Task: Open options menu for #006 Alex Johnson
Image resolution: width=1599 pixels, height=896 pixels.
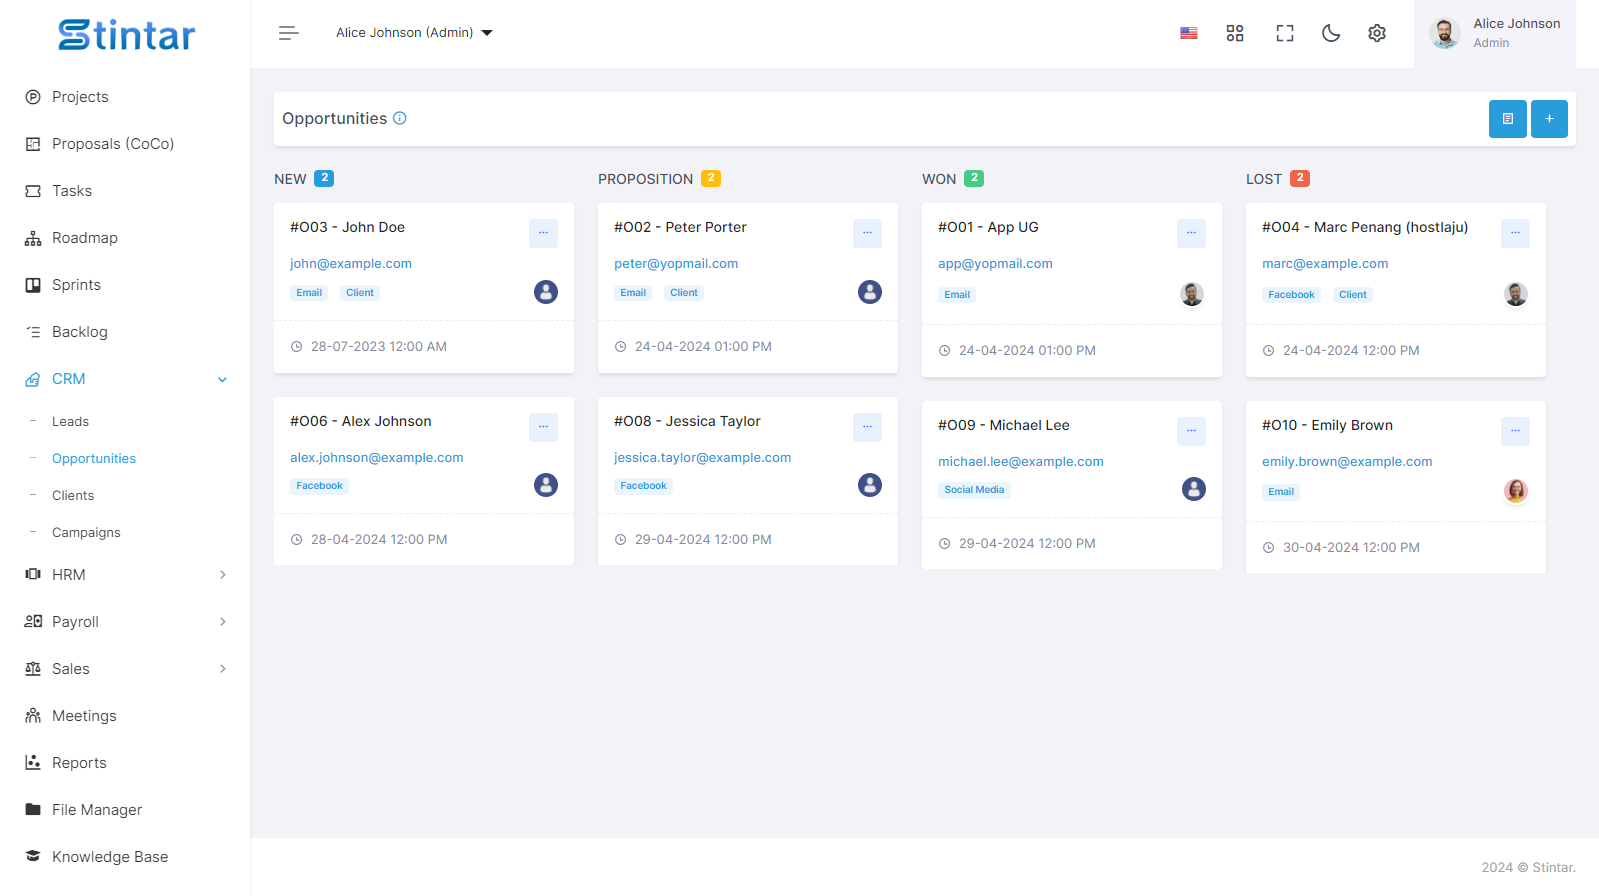Action: [543, 427]
